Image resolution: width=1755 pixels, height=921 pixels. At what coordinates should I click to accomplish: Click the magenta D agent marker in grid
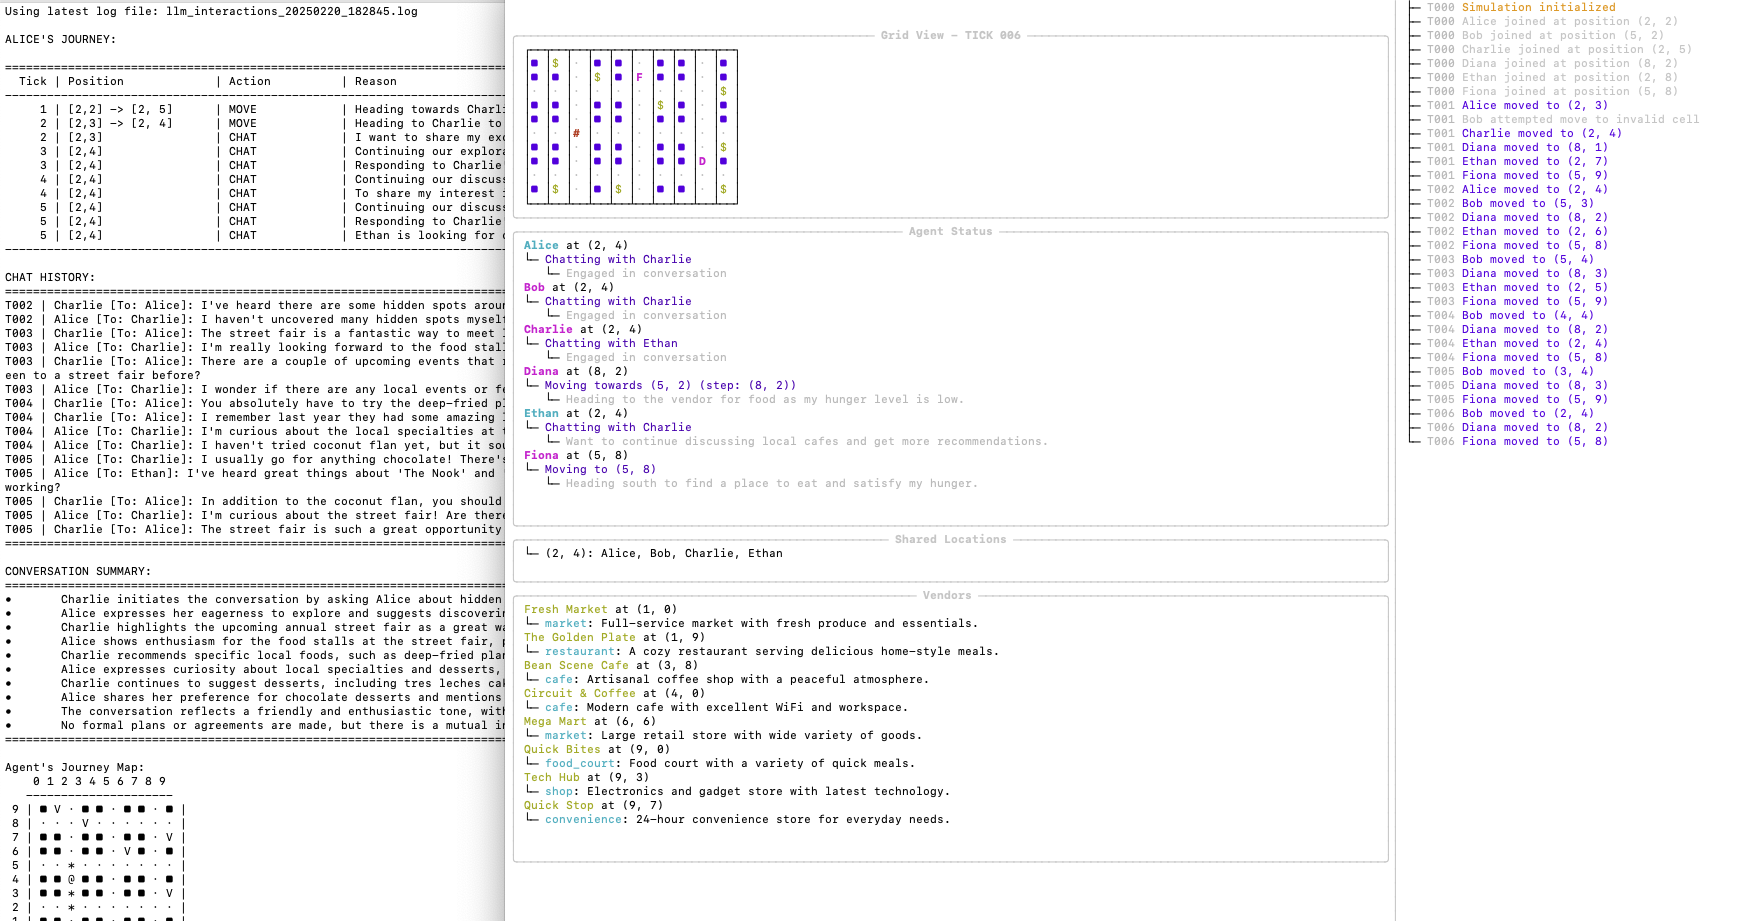click(x=702, y=161)
